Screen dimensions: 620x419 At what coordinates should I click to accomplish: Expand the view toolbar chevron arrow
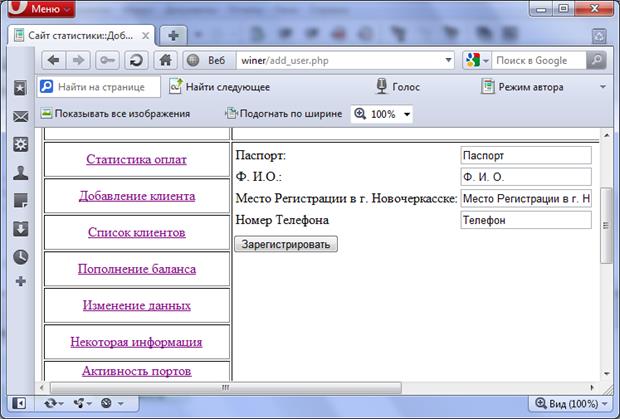click(603, 87)
